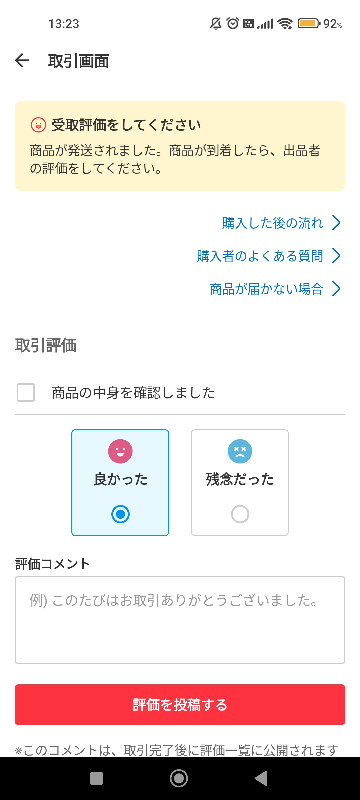Select the 良かった radio button

120,515
